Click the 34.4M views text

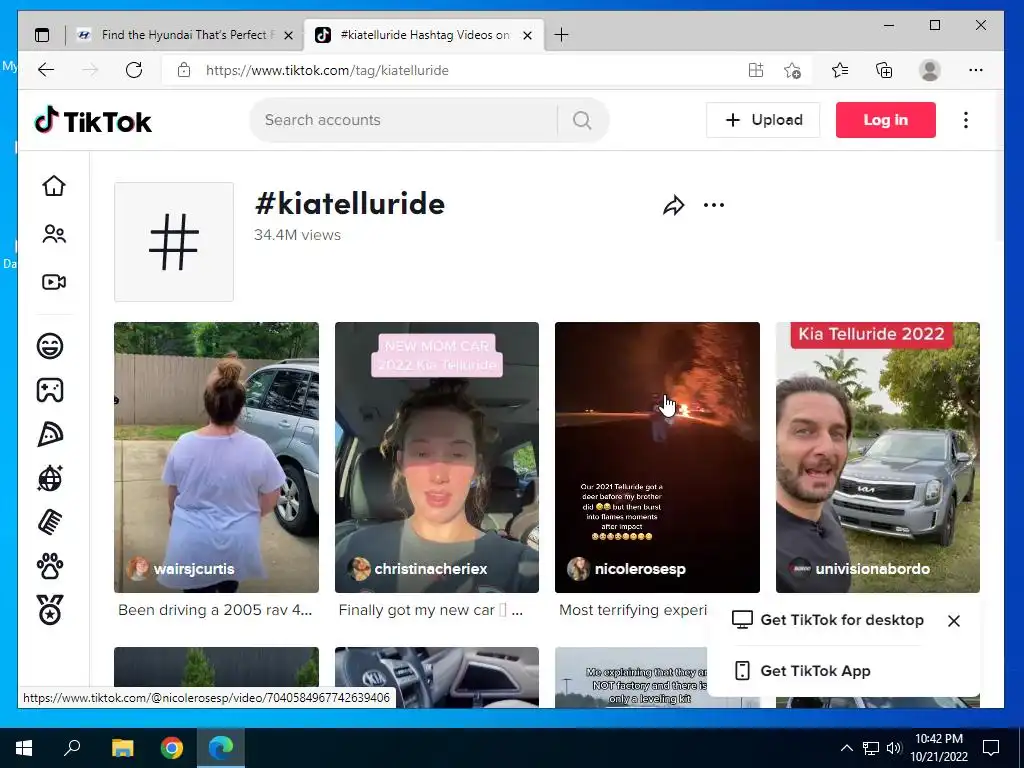(x=297, y=234)
